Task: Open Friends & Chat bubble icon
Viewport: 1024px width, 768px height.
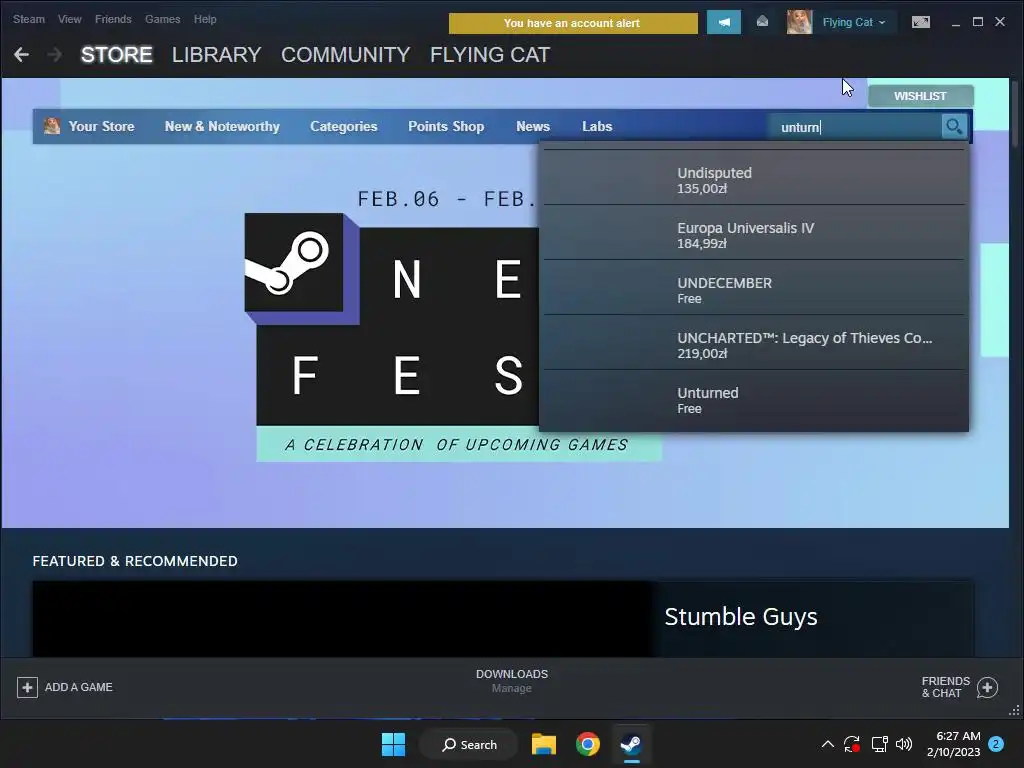Action: point(987,687)
